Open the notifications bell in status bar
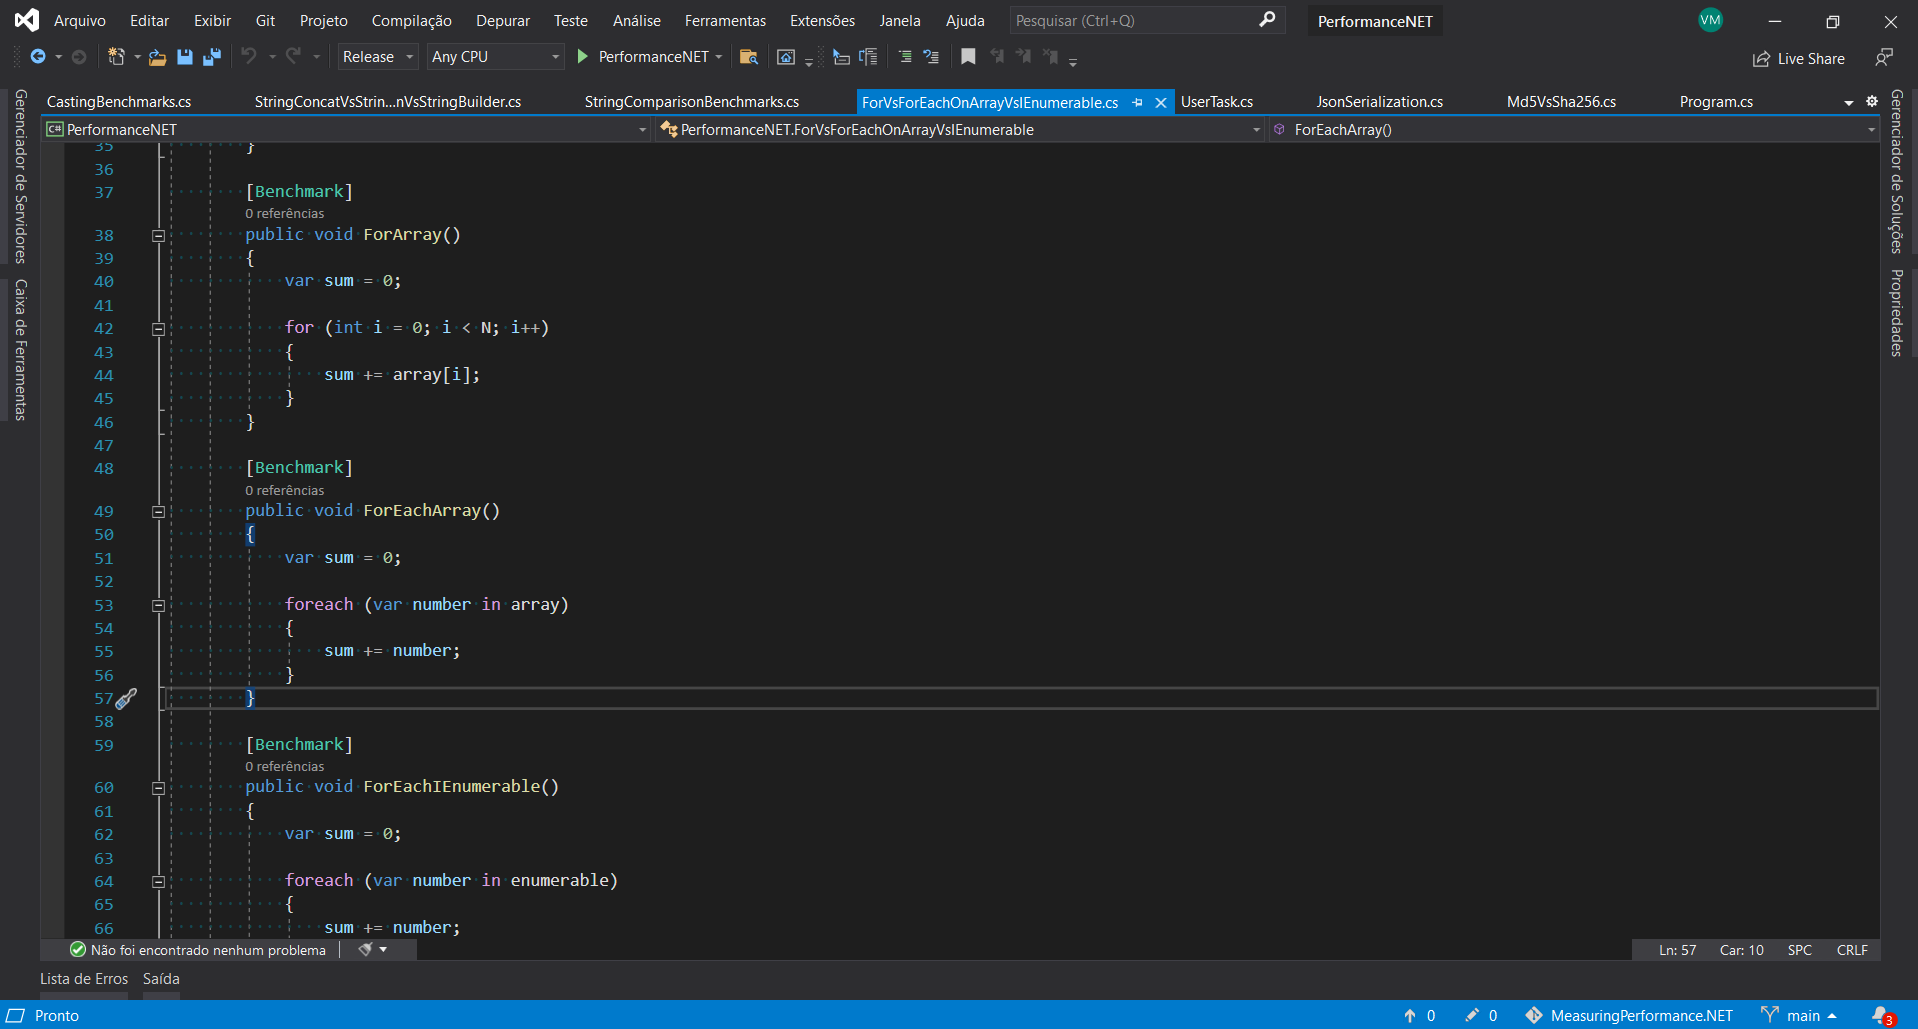 click(x=1883, y=1015)
